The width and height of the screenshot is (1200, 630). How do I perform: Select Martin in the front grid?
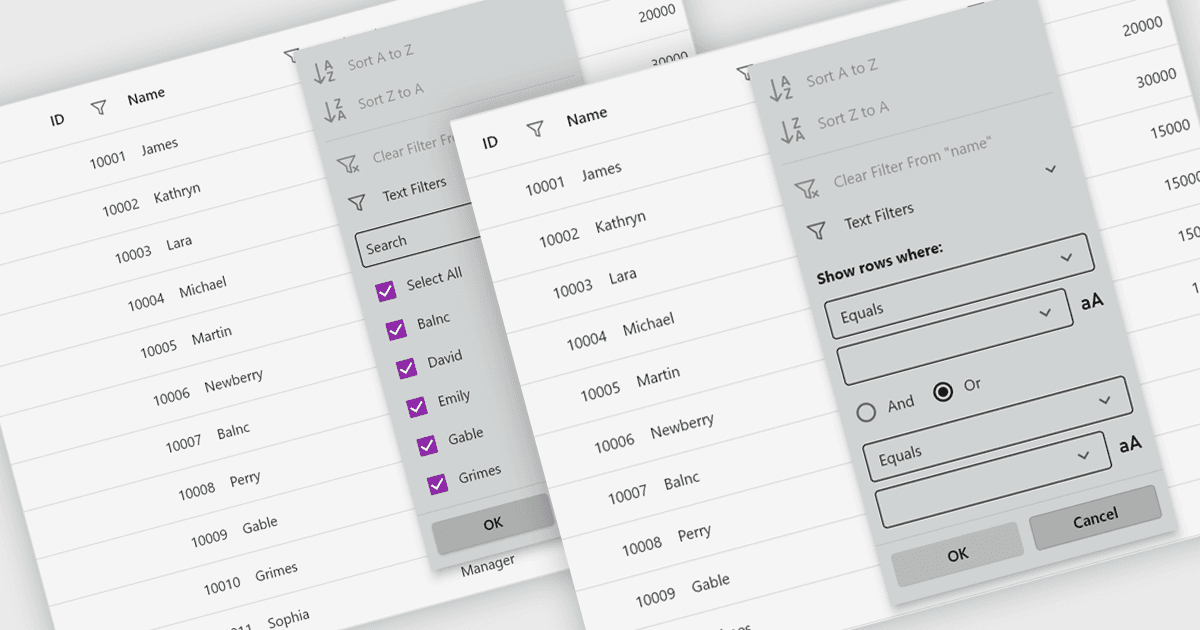(658, 378)
